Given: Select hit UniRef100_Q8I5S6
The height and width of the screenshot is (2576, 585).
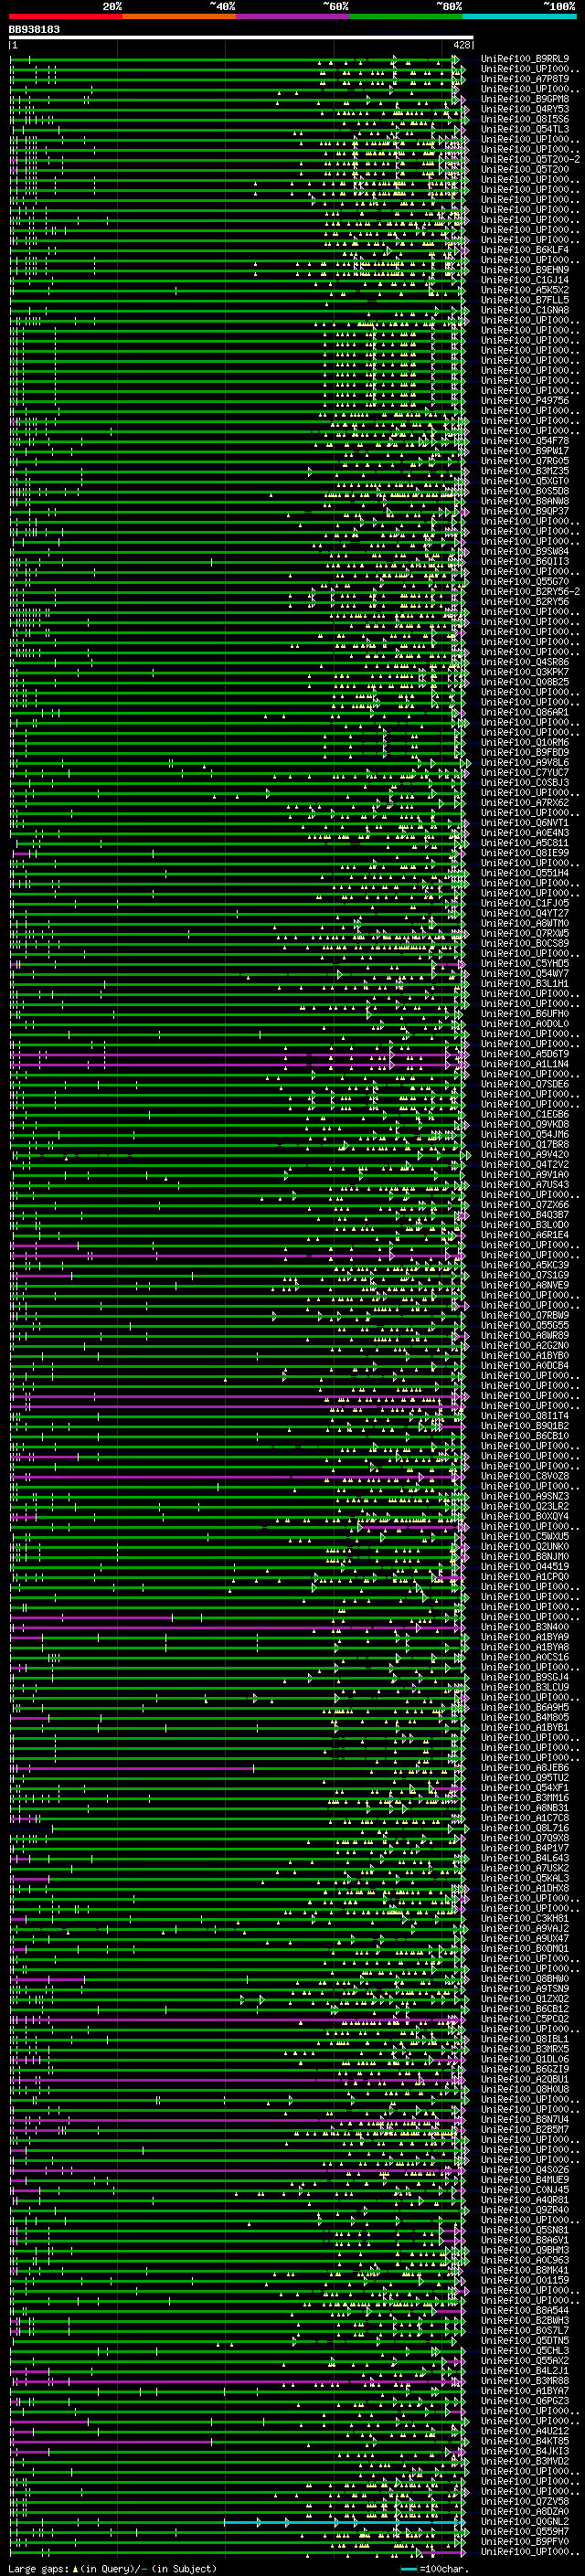Looking at the screenshot, I should 525,119.
